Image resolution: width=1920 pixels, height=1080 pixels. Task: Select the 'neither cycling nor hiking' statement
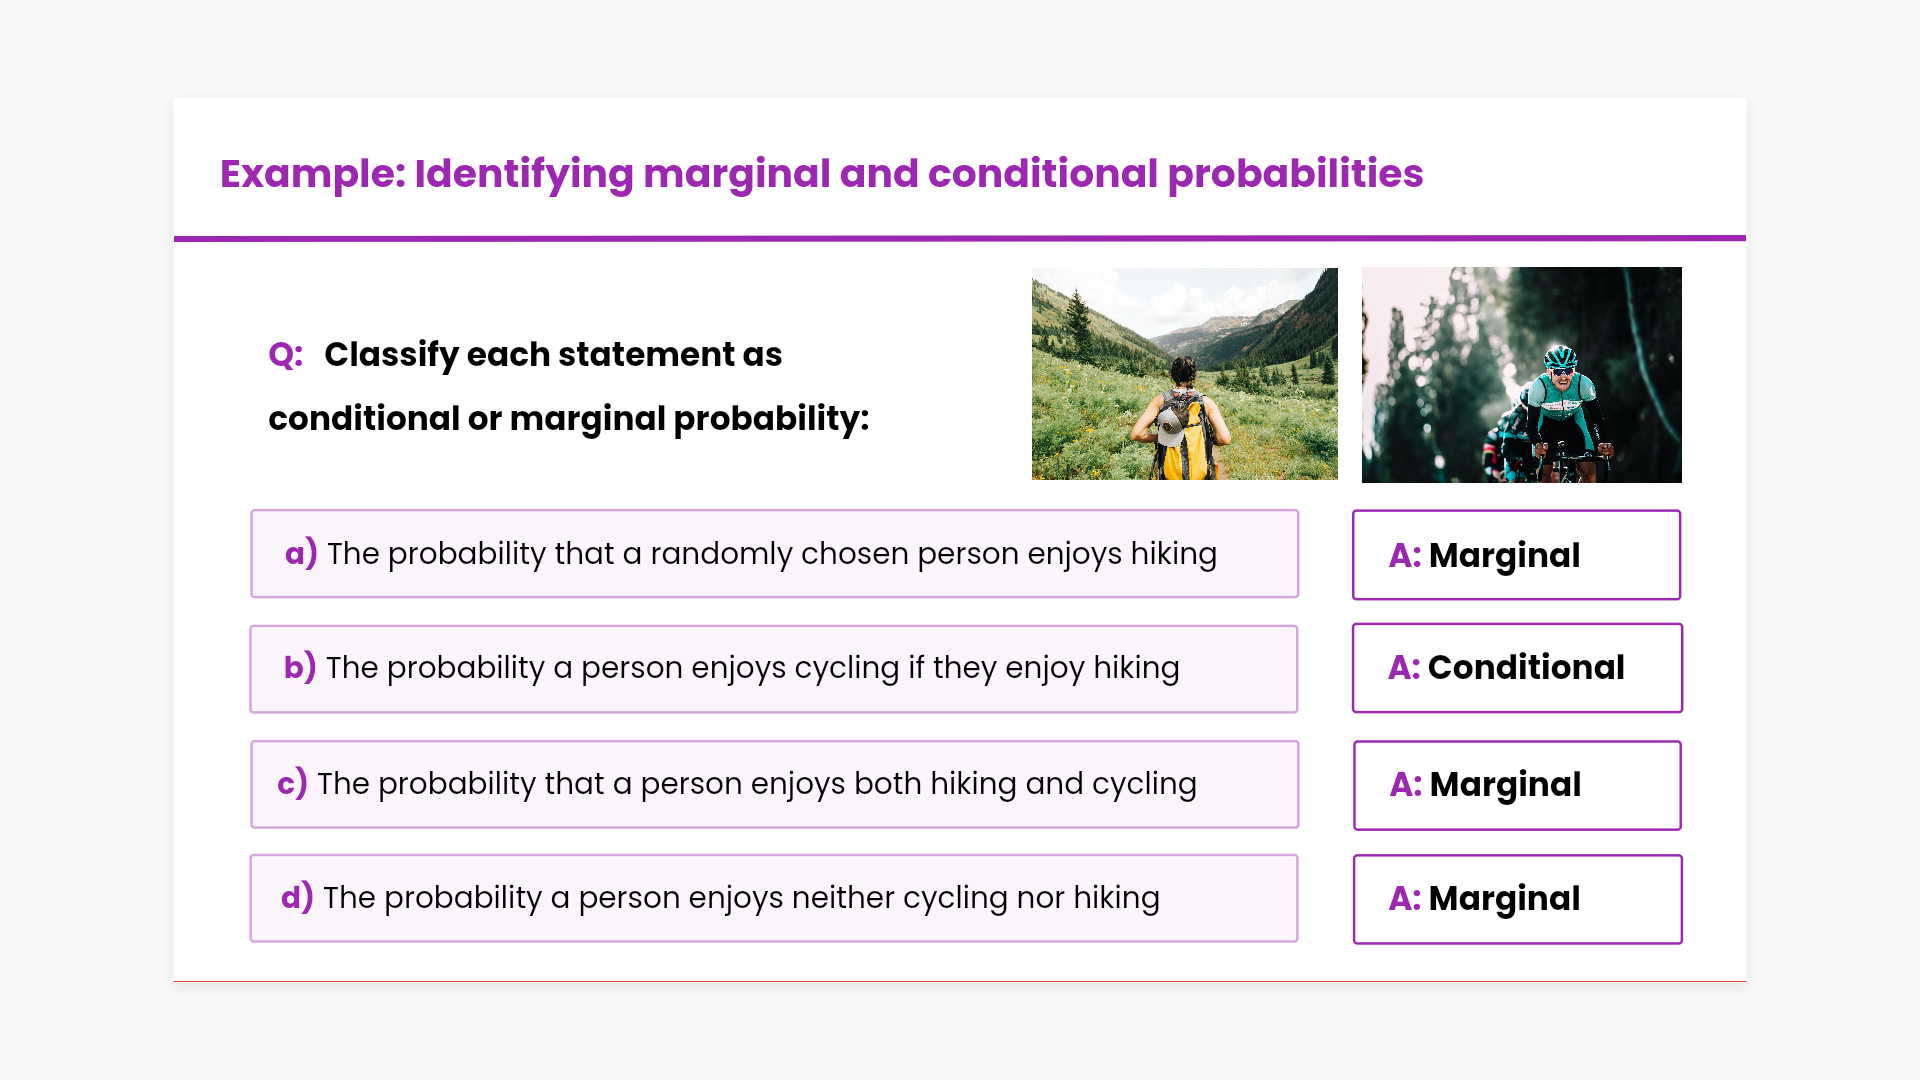tap(741, 898)
